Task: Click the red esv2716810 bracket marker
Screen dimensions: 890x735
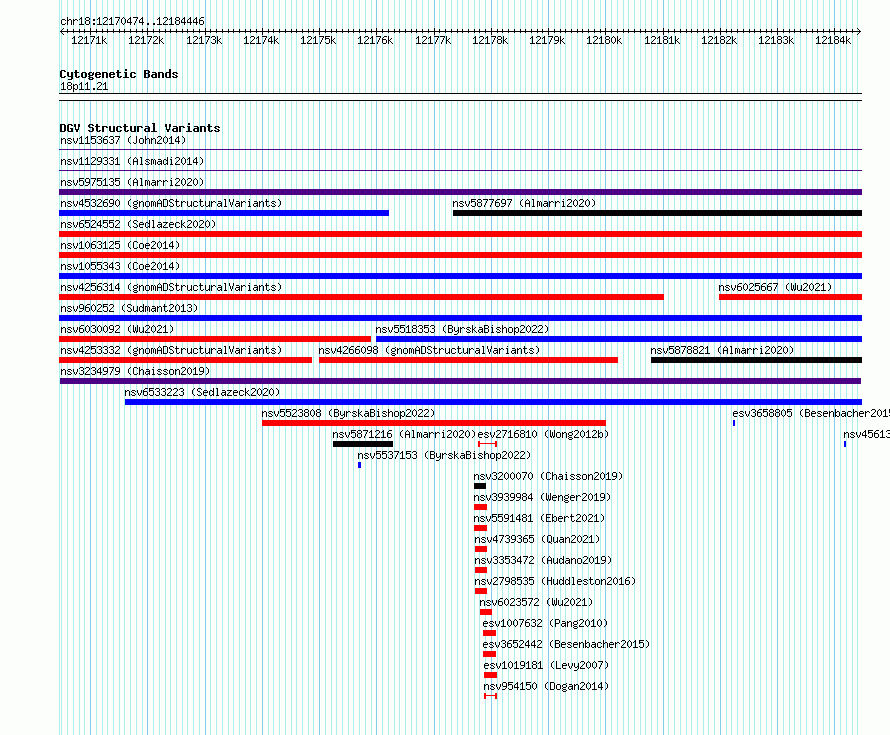Action: click(x=488, y=444)
